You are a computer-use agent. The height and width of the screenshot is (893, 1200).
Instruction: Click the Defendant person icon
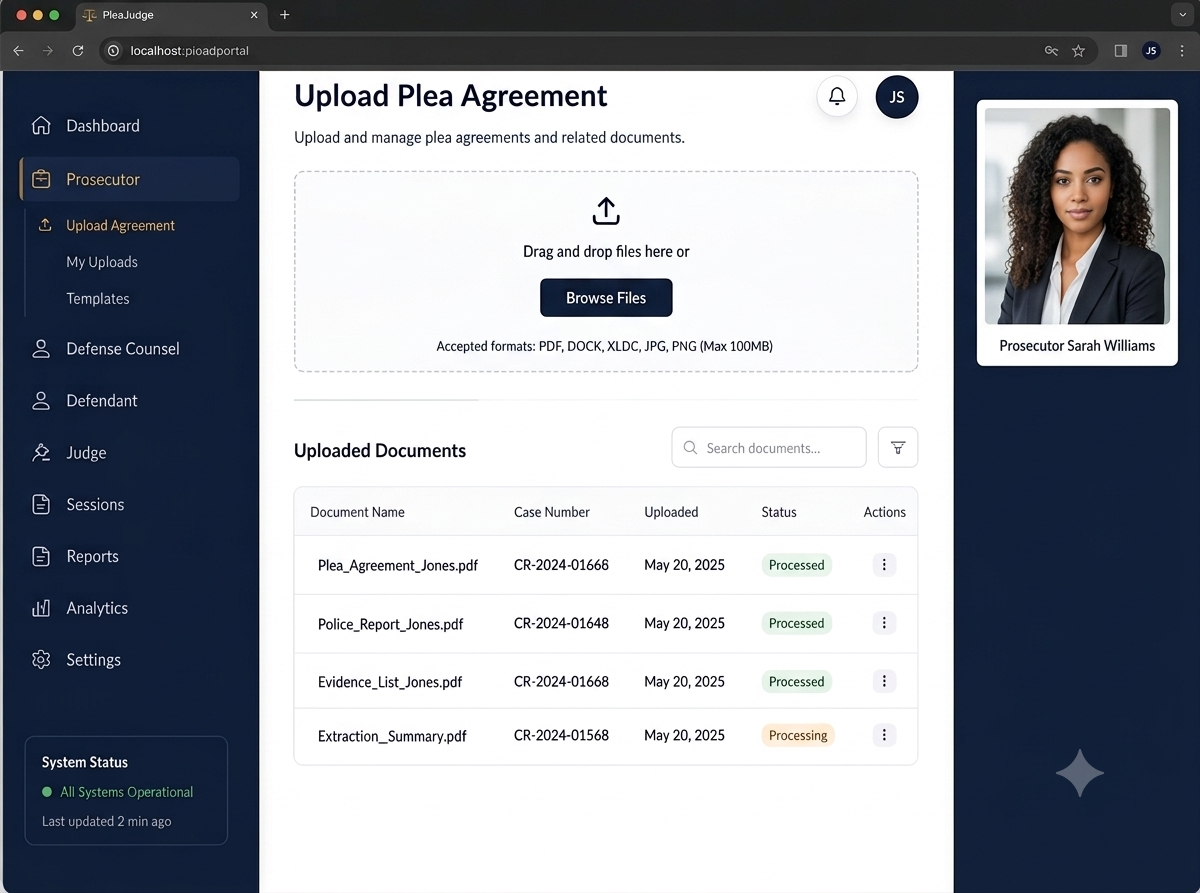pos(41,401)
